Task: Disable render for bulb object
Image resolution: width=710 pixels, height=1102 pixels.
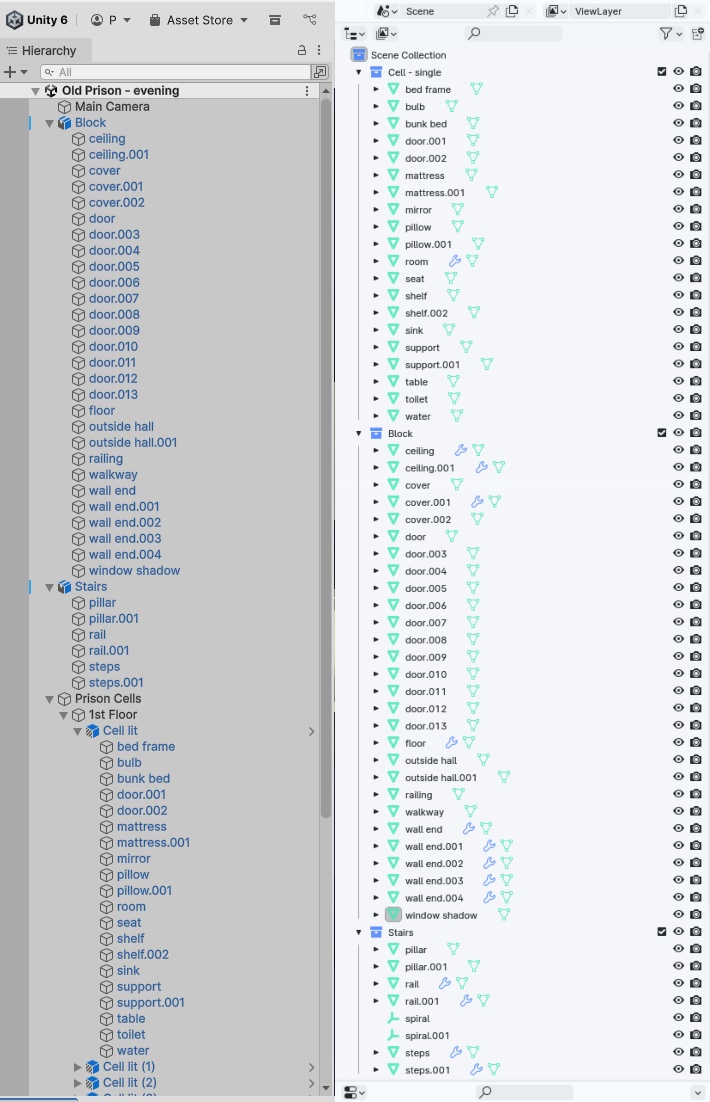Action: pos(696,105)
